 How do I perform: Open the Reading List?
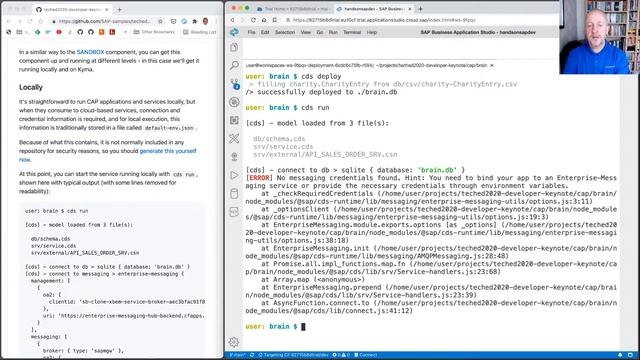[x=199, y=32]
